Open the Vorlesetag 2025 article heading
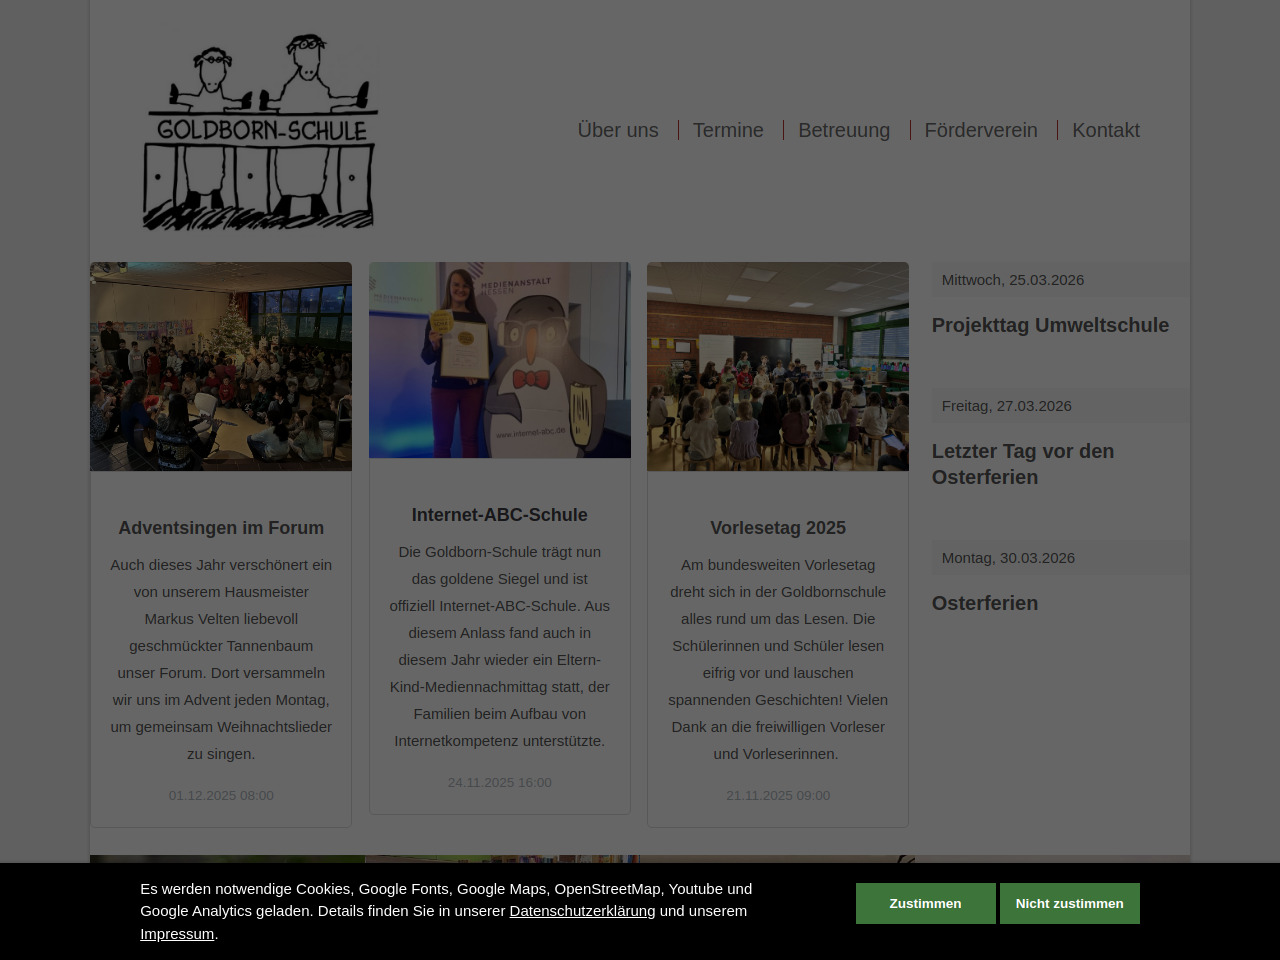1280x960 pixels. pyautogui.click(x=777, y=528)
